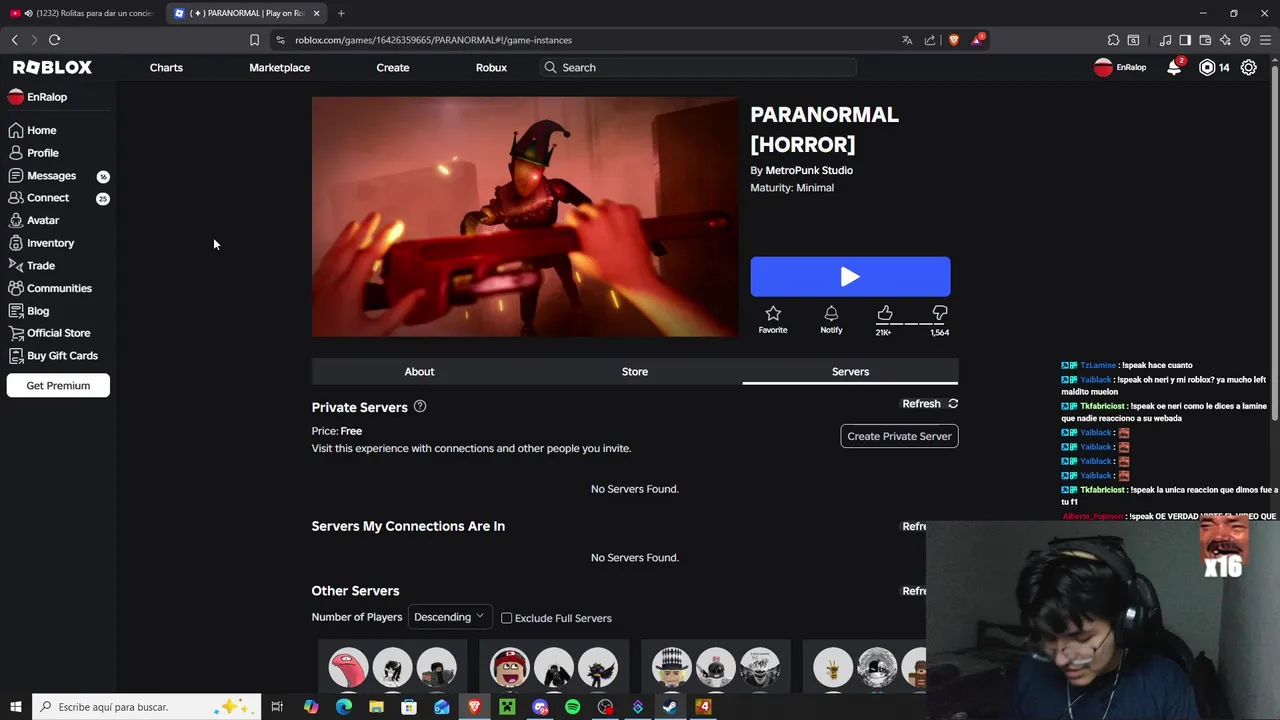The height and width of the screenshot is (720, 1280).
Task: Open EnRalop profile in the top bar
Action: 1120,67
